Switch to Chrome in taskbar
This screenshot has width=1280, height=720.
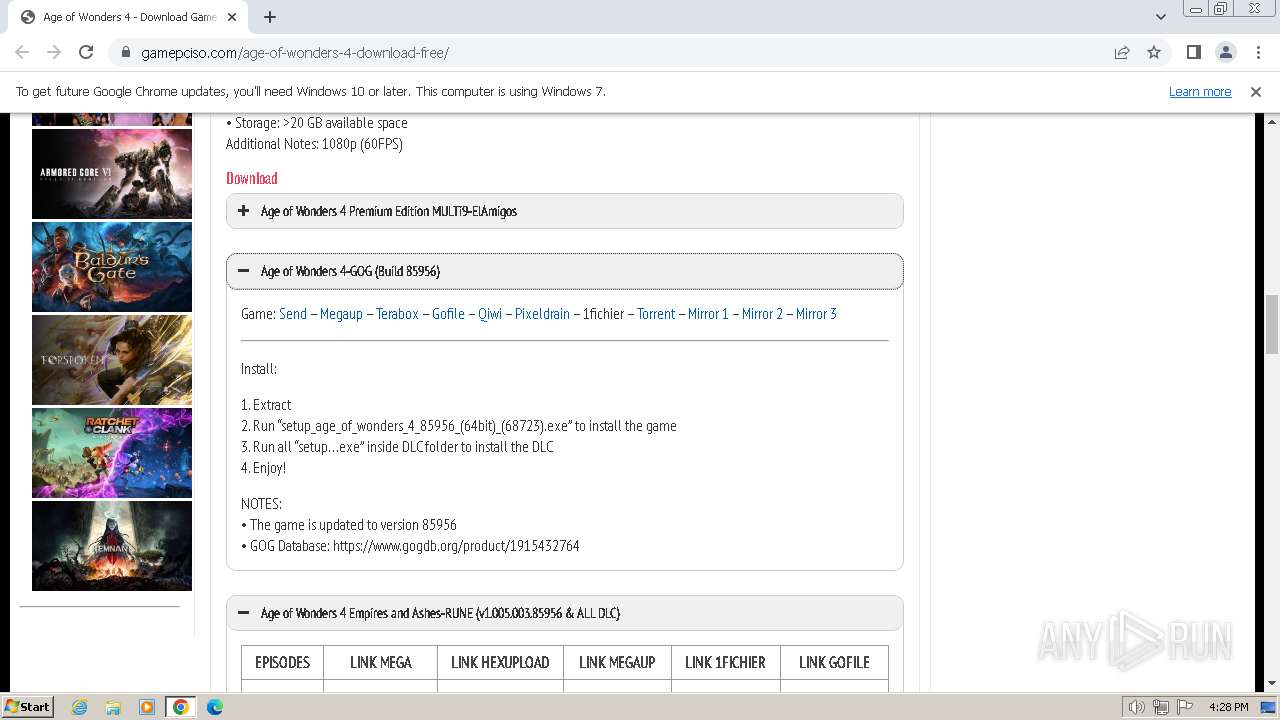point(181,707)
